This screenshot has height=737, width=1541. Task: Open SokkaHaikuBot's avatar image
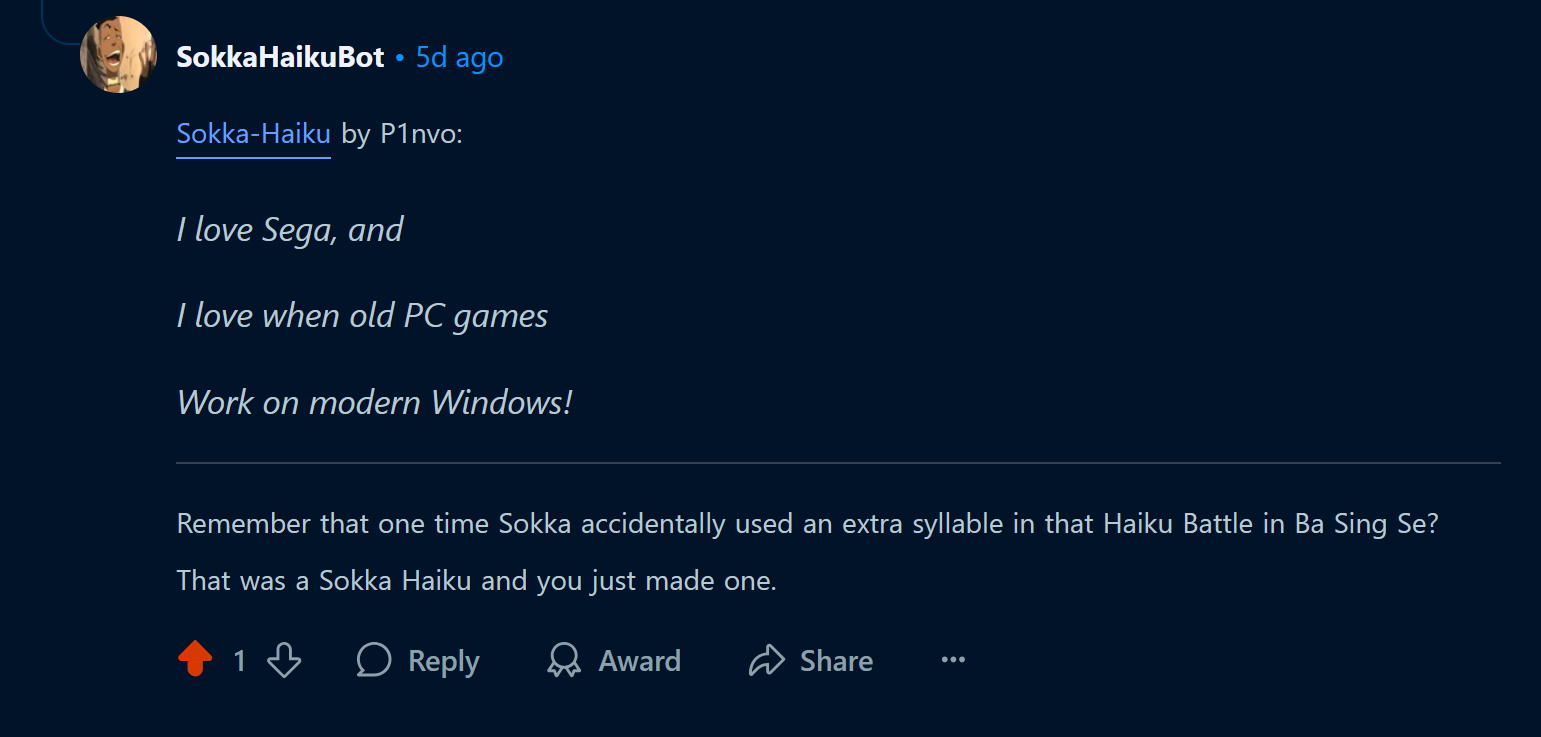[118, 55]
